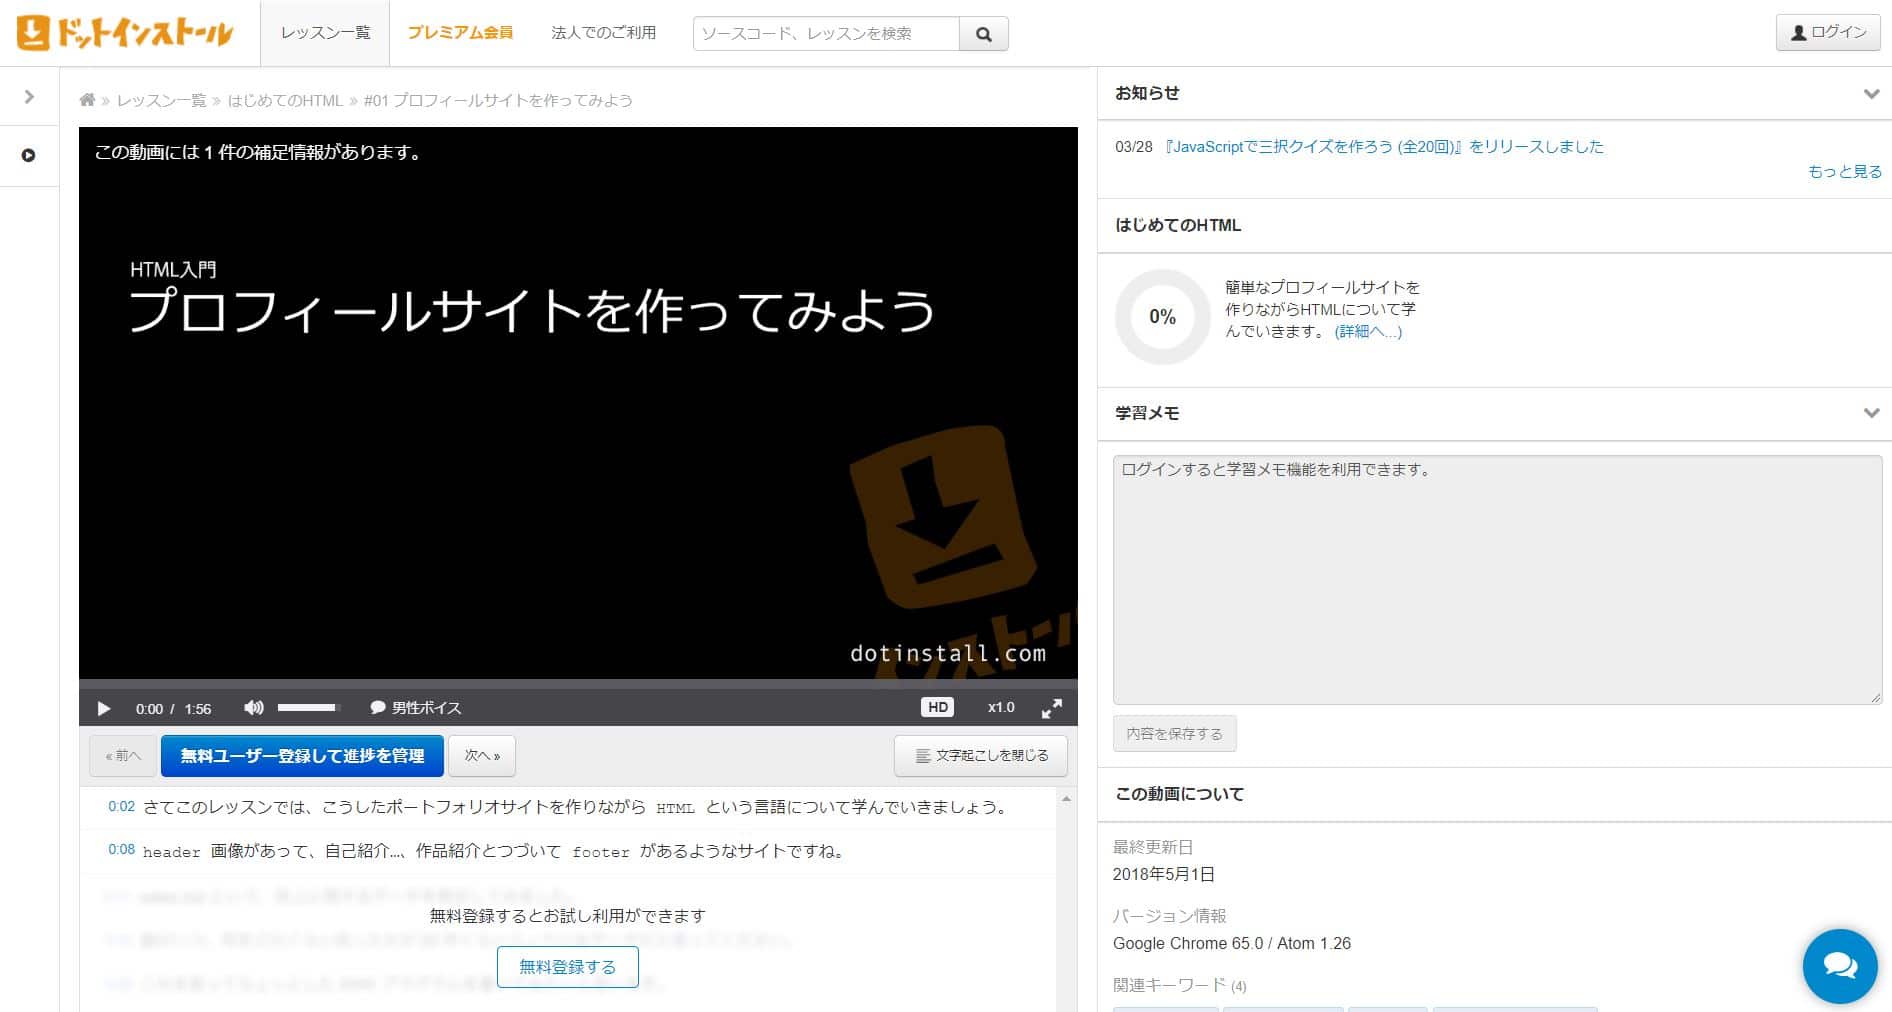Open the 詳細へ link
The image size is (1892, 1012).
tap(1368, 332)
